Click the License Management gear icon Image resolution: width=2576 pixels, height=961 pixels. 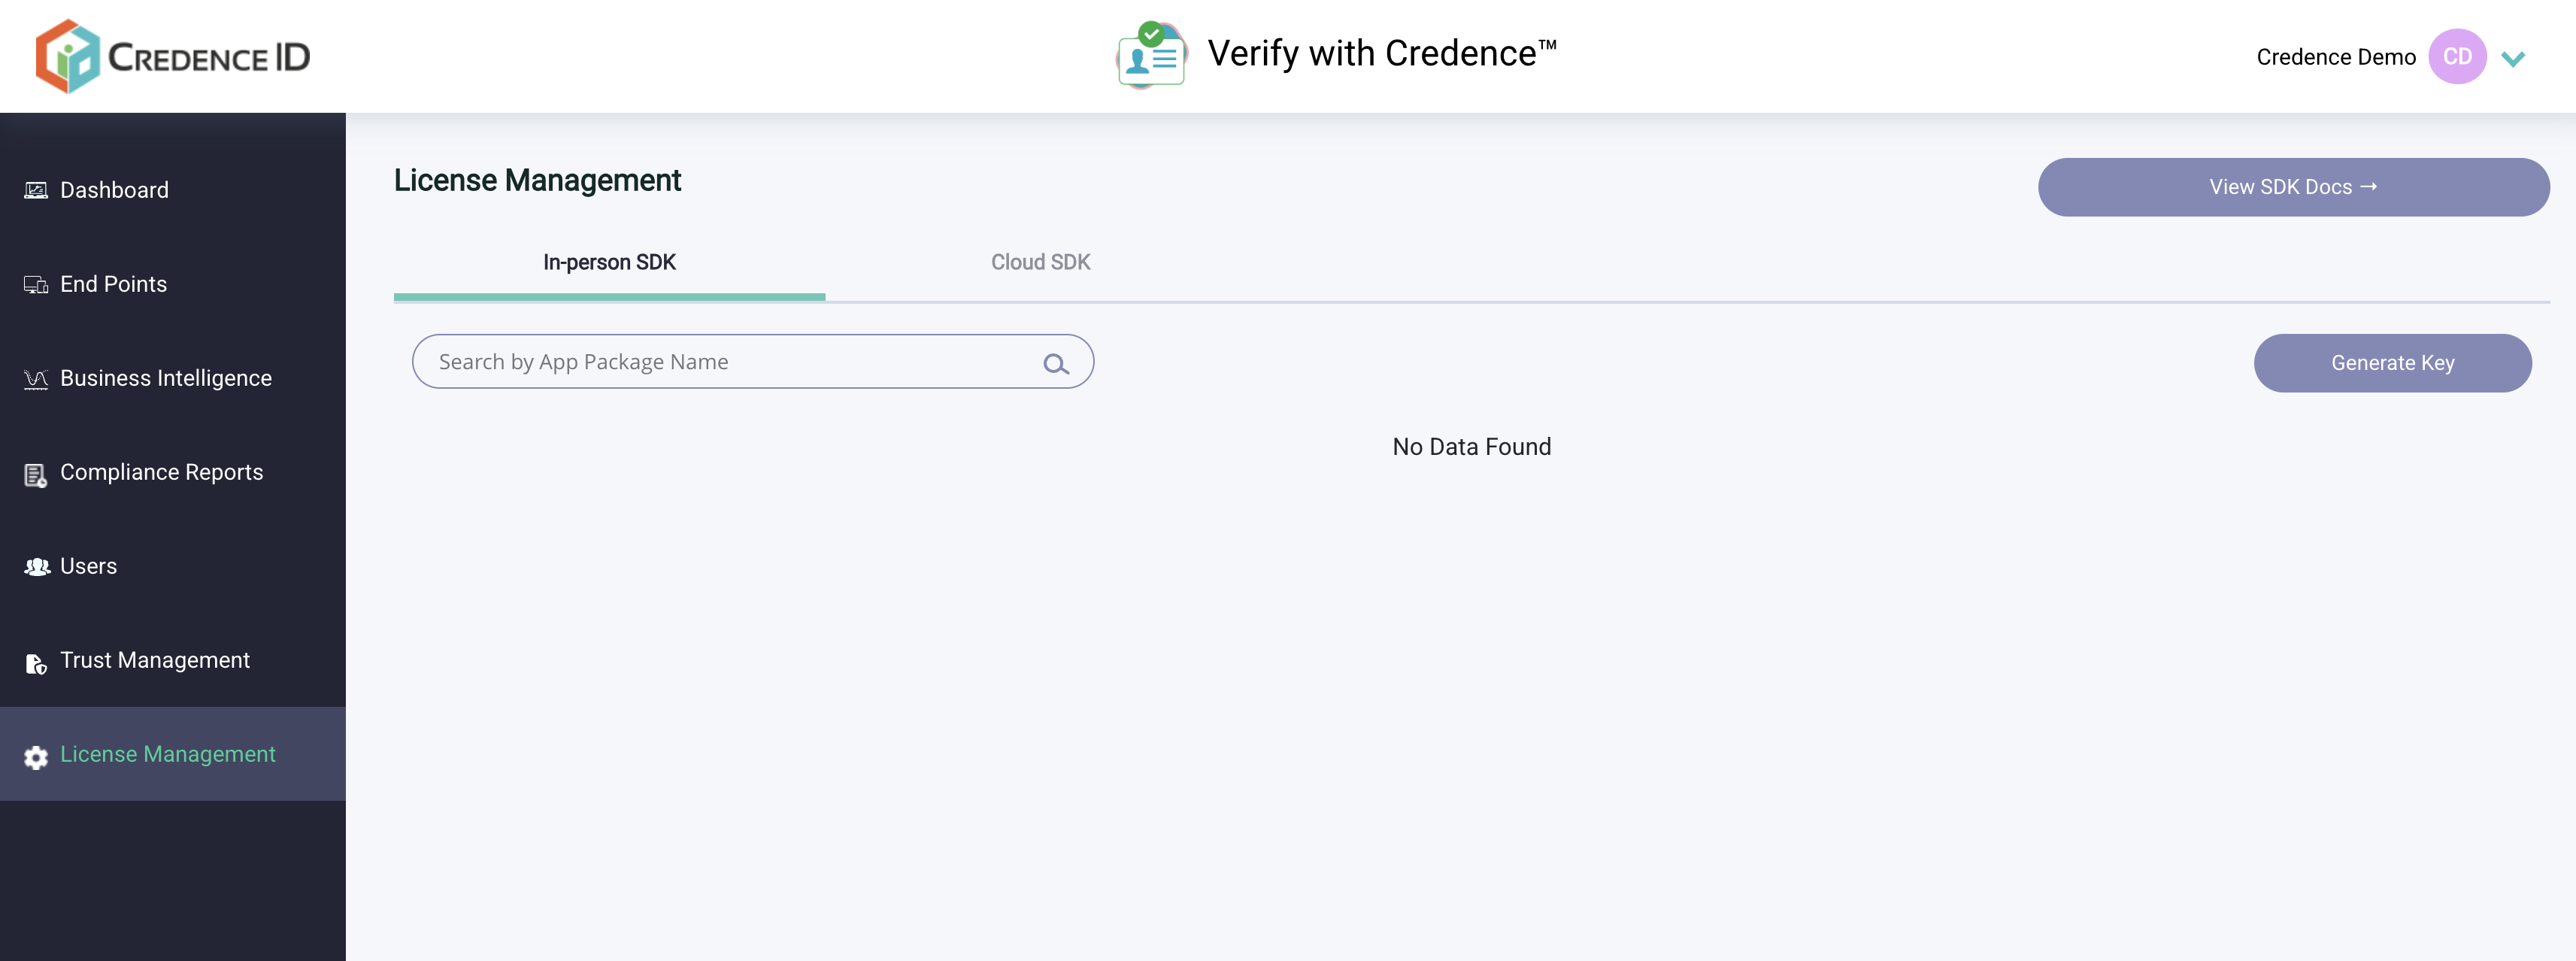pos(36,757)
